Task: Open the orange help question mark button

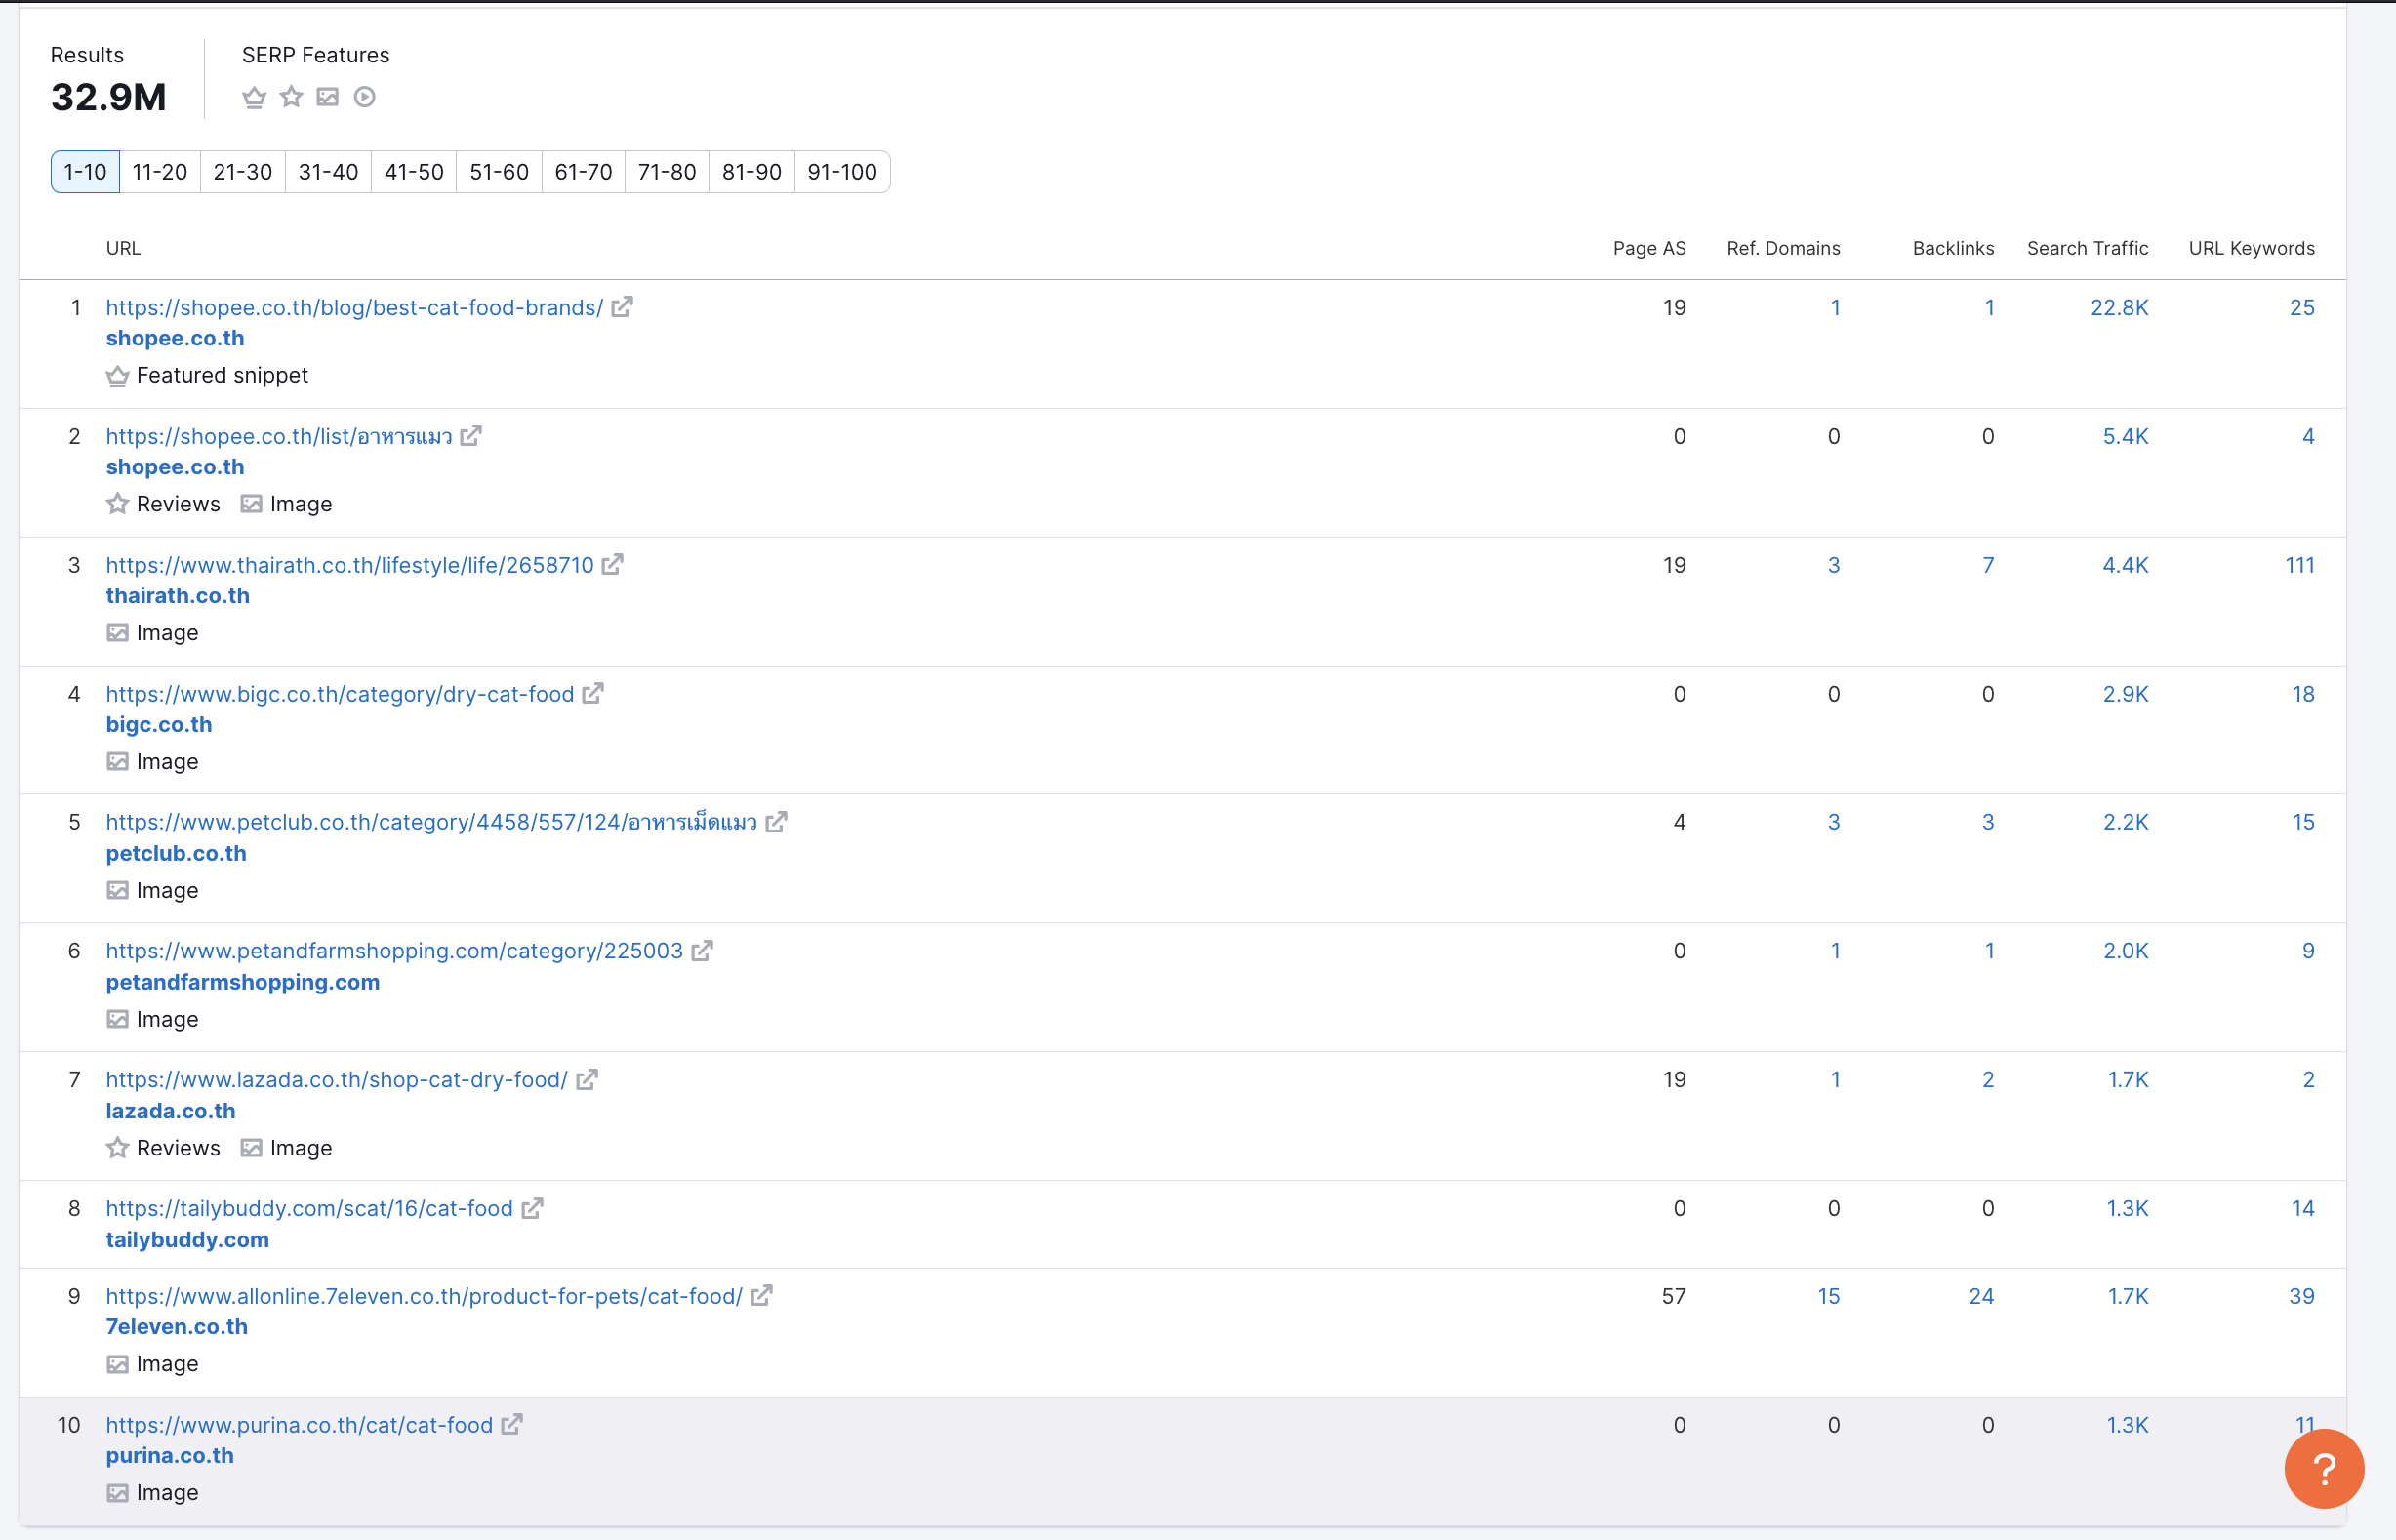Action: tap(2324, 1469)
